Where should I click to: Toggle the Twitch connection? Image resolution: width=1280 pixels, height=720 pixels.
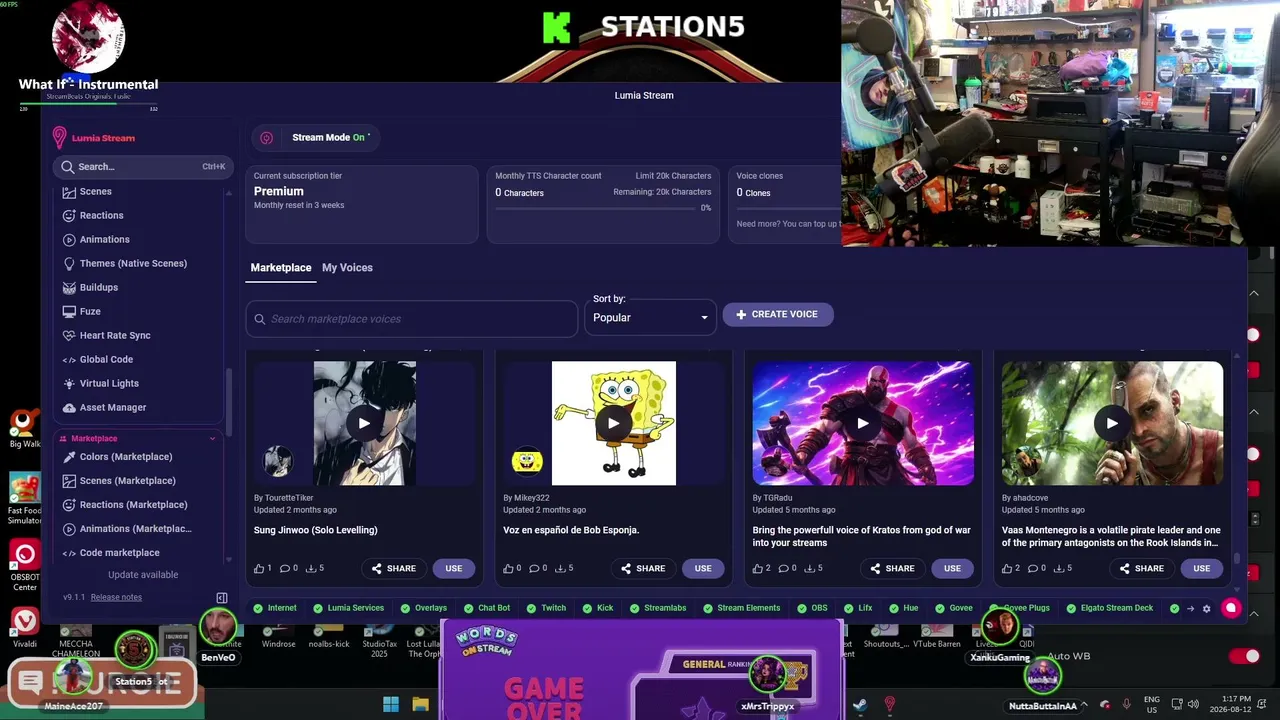coord(546,608)
